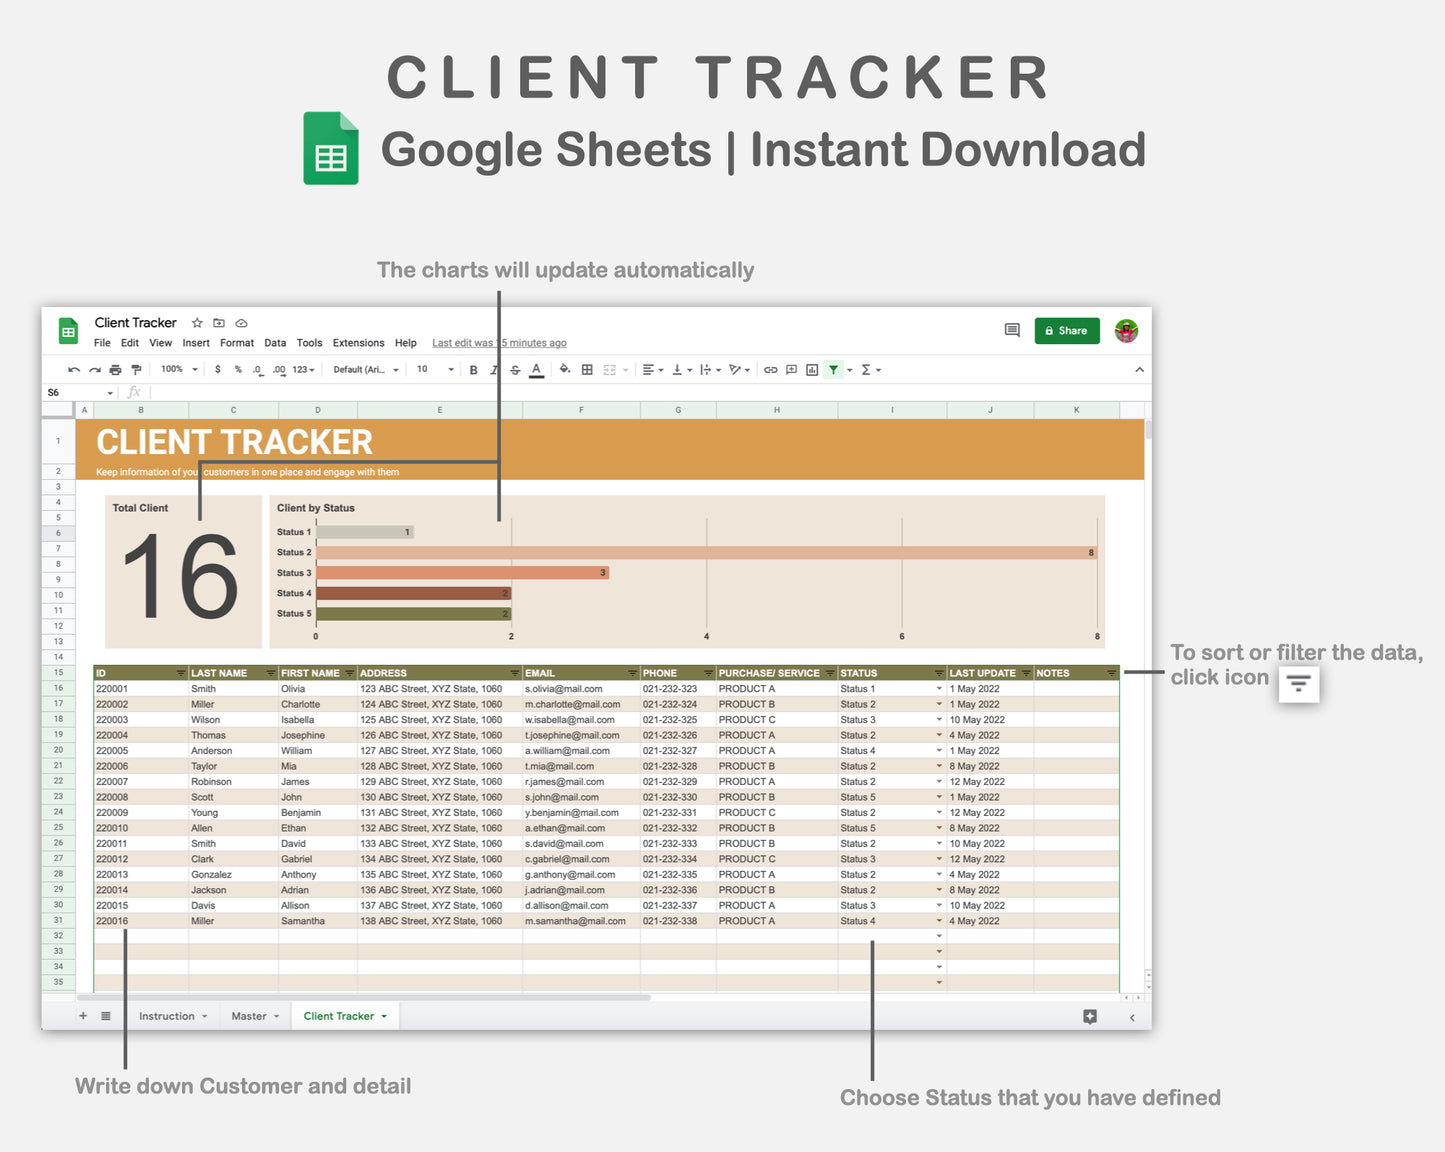Click the 'Last edit was 5 minutes ago' link
This screenshot has height=1152, width=1445.
point(499,342)
